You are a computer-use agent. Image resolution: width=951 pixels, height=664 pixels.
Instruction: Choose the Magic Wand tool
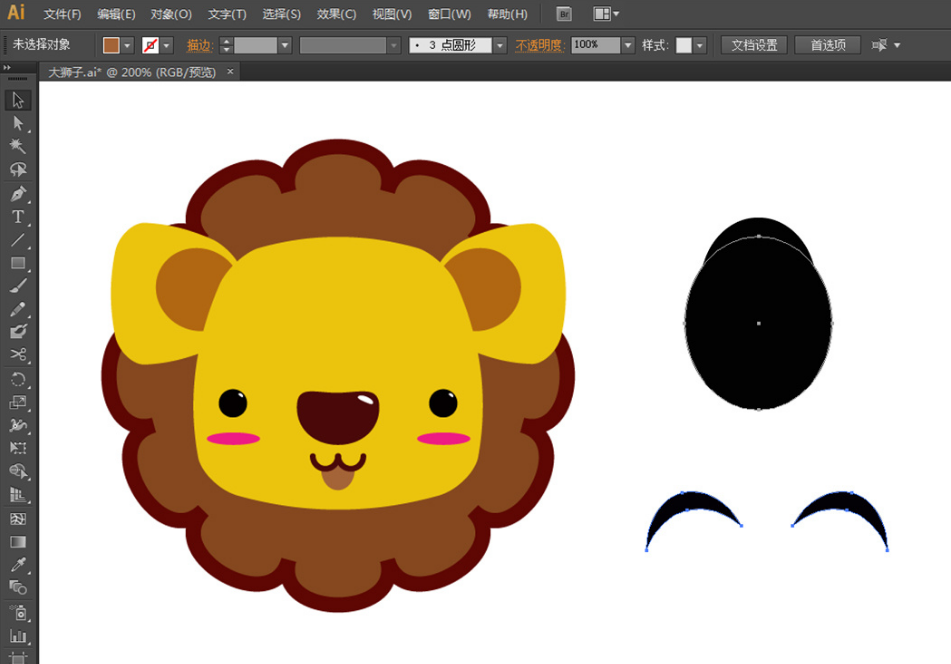(18, 146)
